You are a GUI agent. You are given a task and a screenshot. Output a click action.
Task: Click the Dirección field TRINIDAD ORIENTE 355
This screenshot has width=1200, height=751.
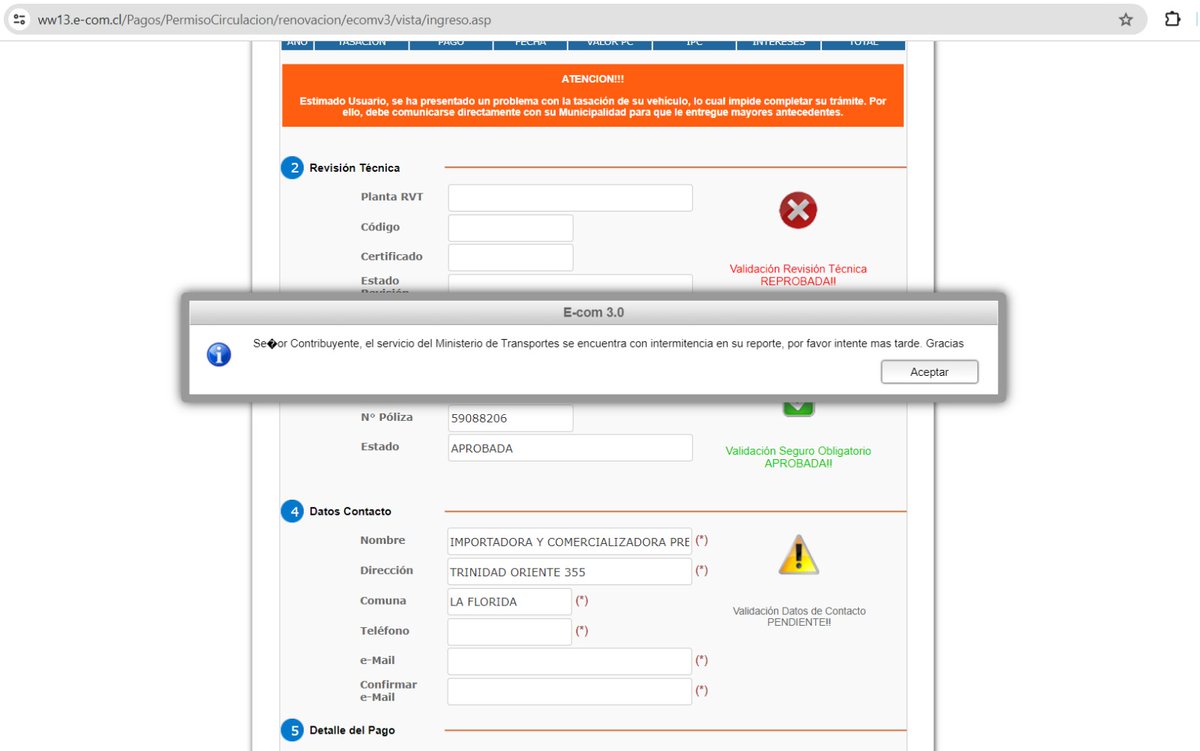pos(570,572)
